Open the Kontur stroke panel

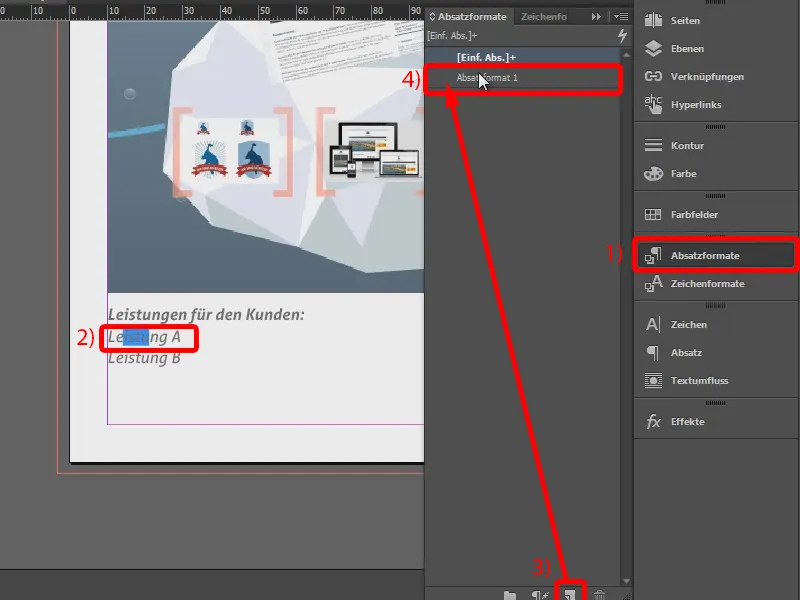click(x=653, y=145)
